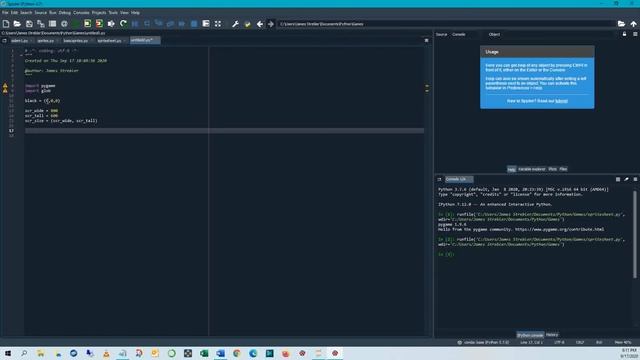Click the IPython console vertical scrollbar
Screen dimensions: 640x360
click(x=635, y=235)
